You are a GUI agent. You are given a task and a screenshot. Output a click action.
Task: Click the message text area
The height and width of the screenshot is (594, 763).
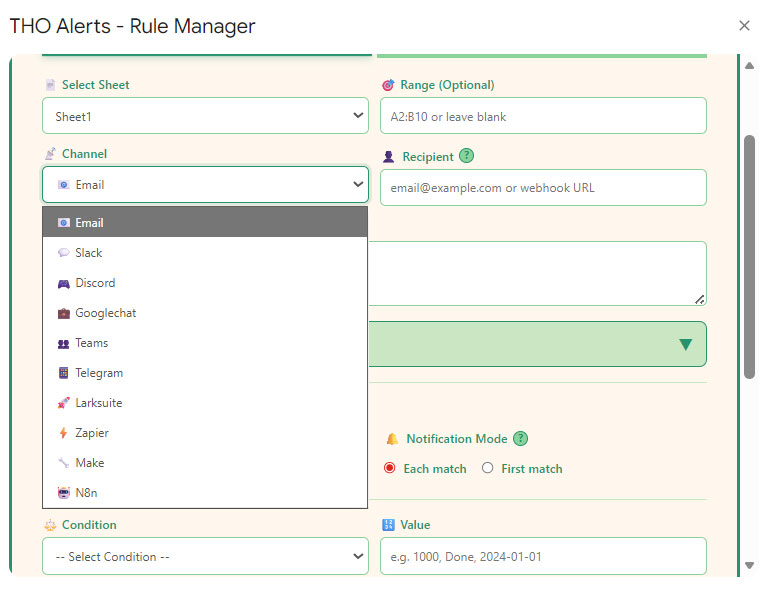[537, 273]
